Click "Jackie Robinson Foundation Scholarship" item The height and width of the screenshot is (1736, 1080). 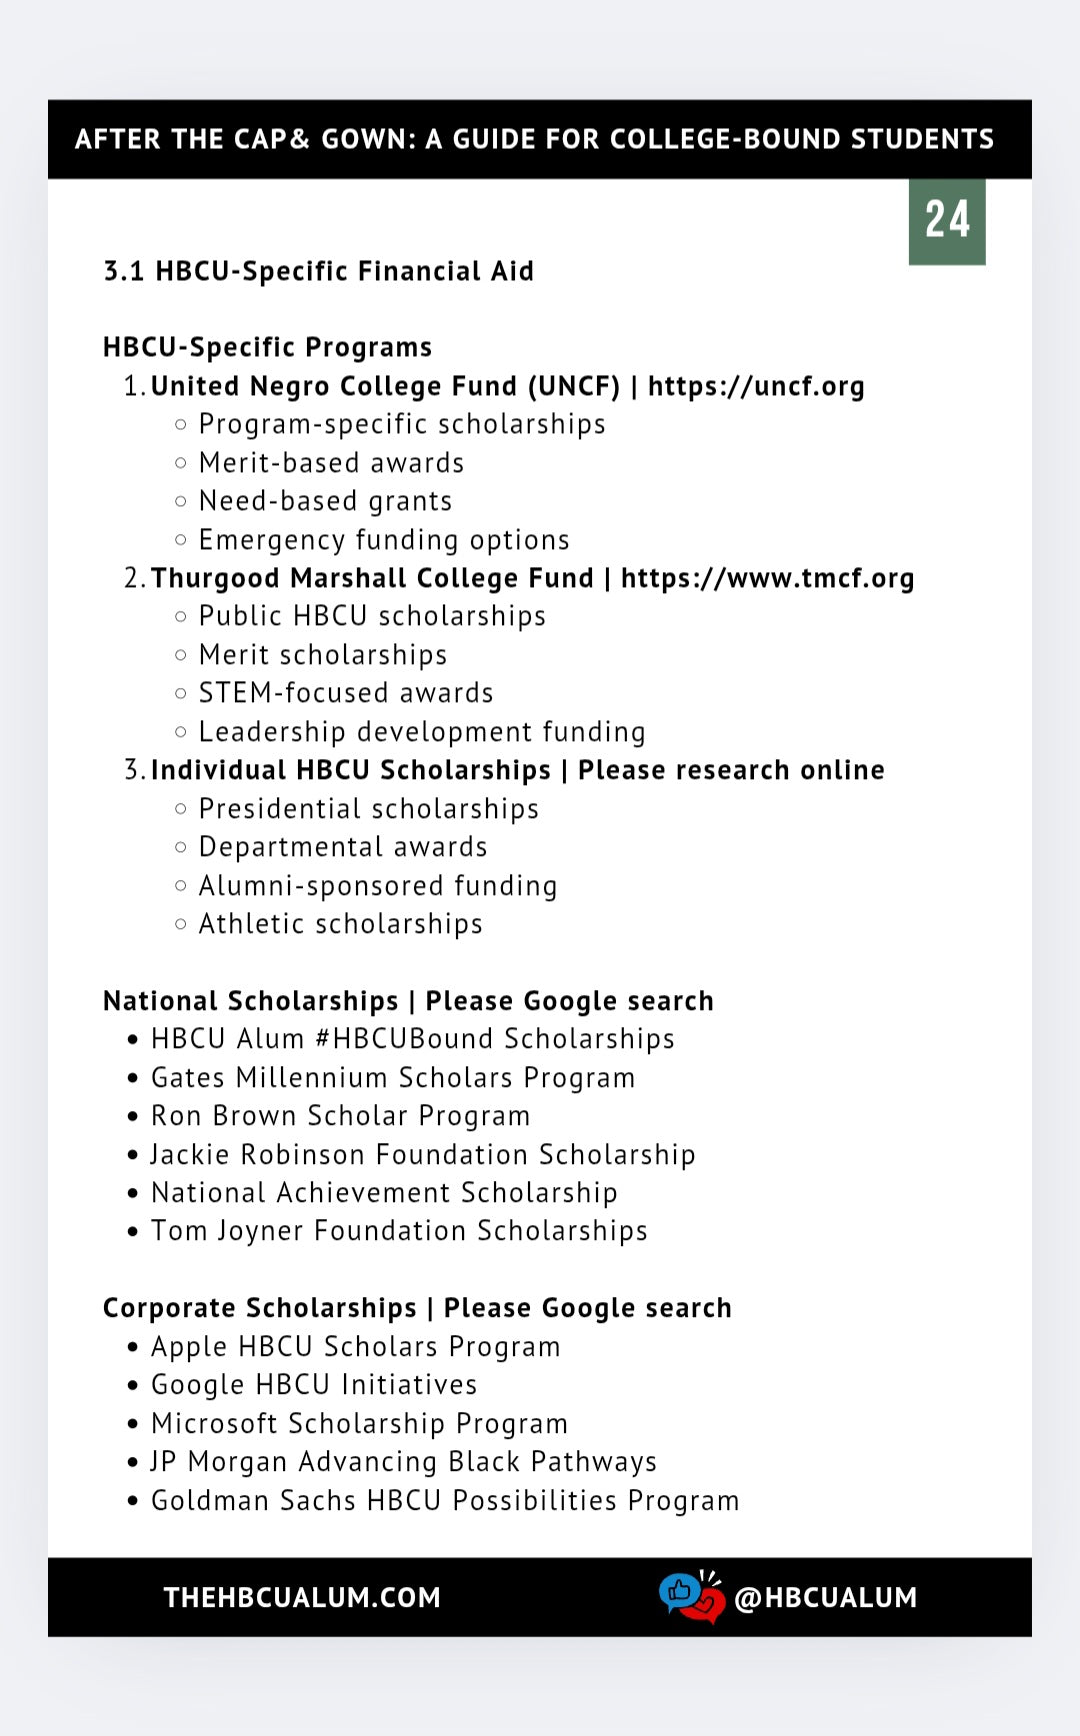click(423, 1155)
